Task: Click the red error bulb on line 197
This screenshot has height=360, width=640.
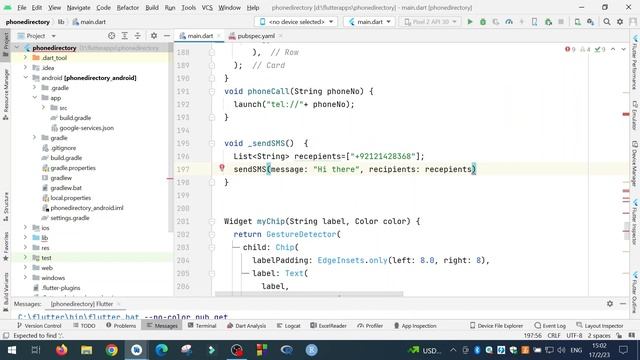Action: pos(222,167)
